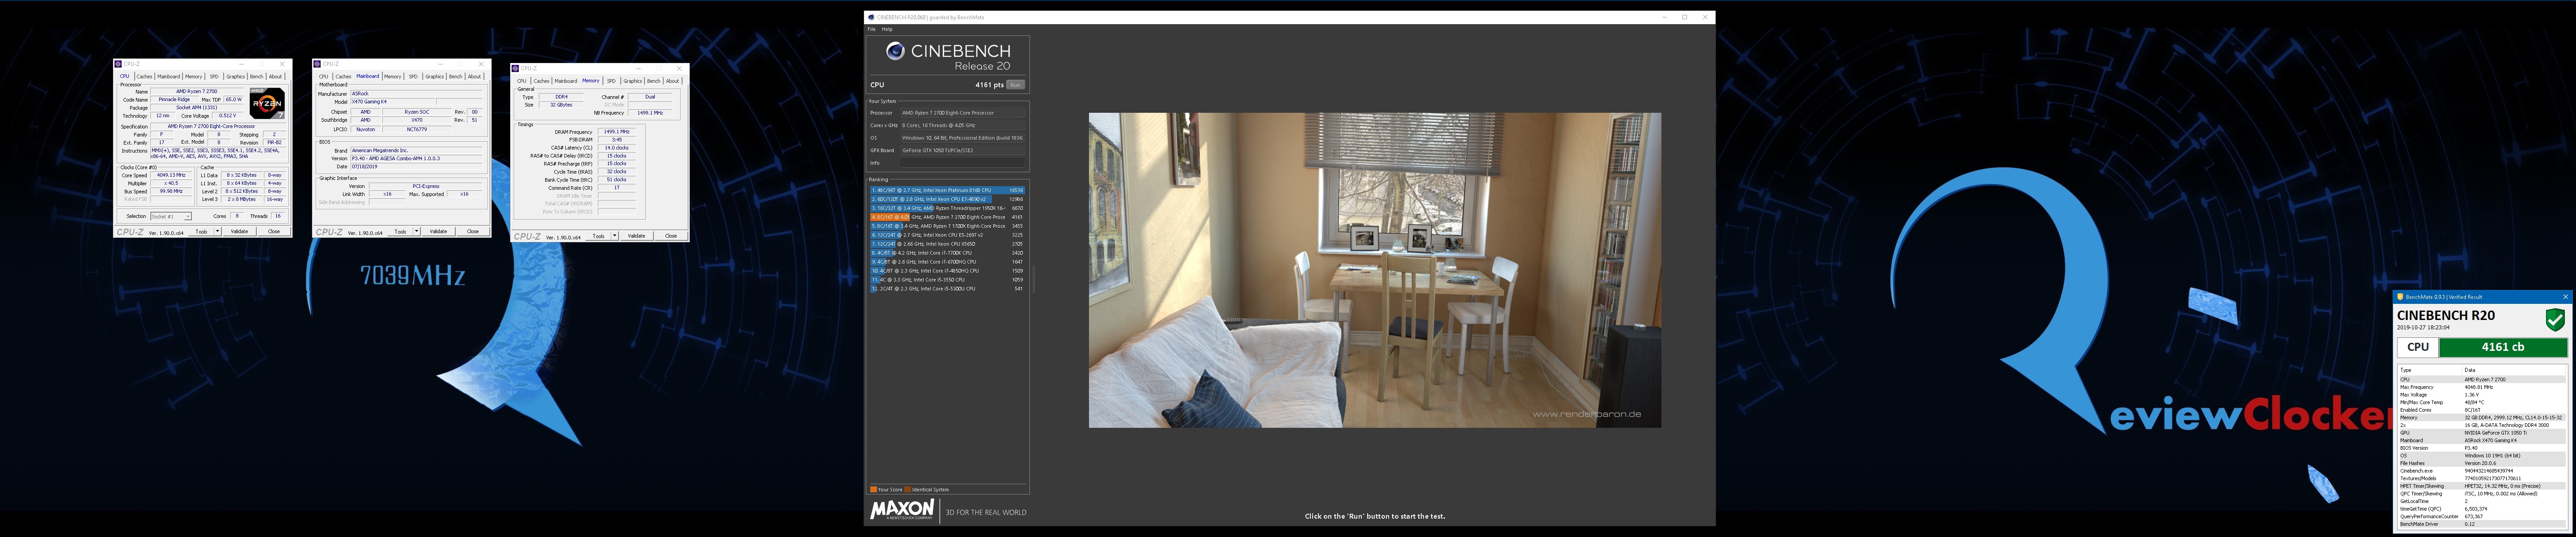Screen dimensions: 2576x537
Task: Click title bar icon of CPU-Z CPU-tab window
Action: tap(119, 64)
